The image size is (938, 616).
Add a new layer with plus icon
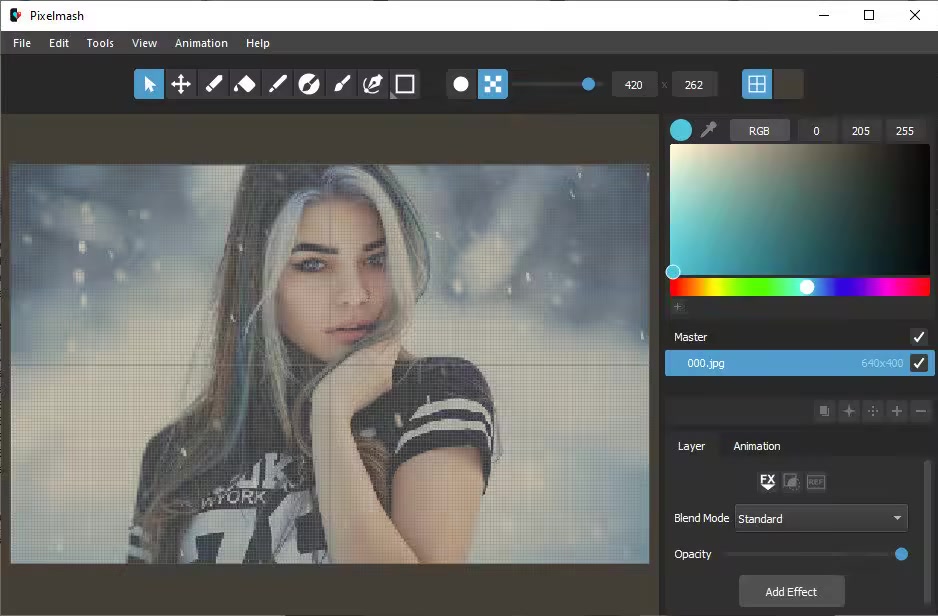coord(897,411)
